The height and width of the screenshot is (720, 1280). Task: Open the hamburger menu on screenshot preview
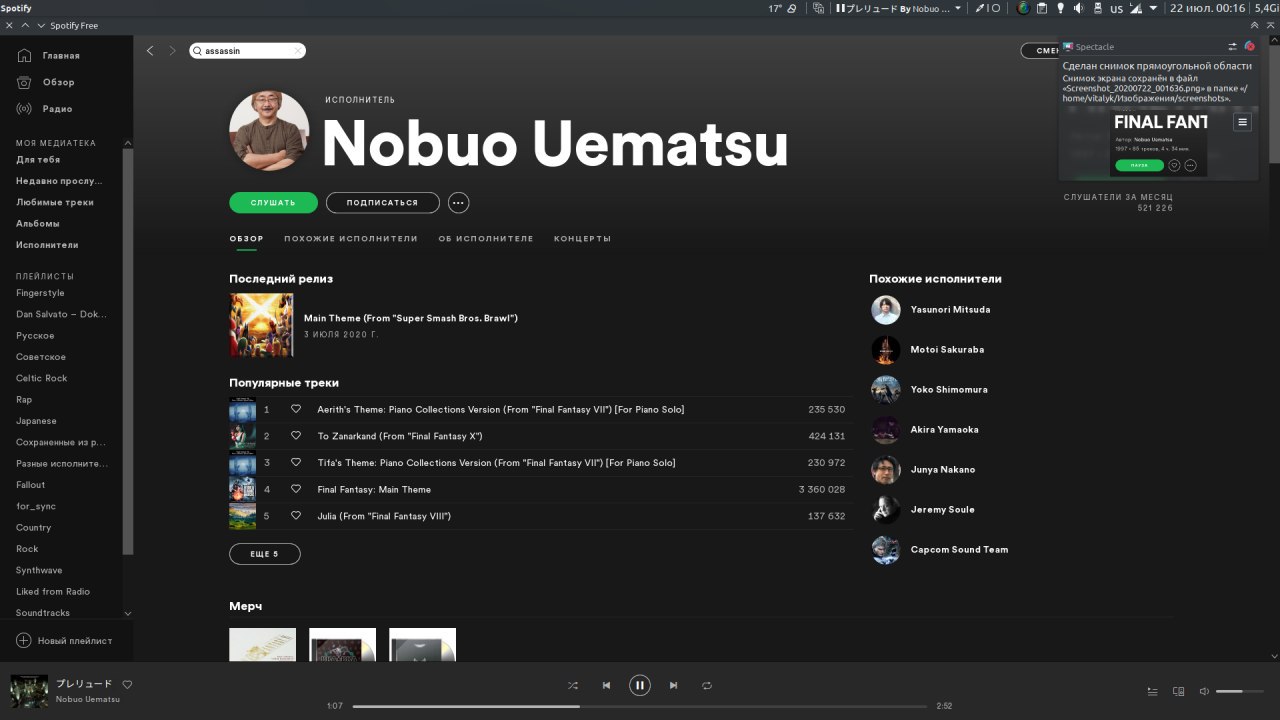tap(1242, 122)
